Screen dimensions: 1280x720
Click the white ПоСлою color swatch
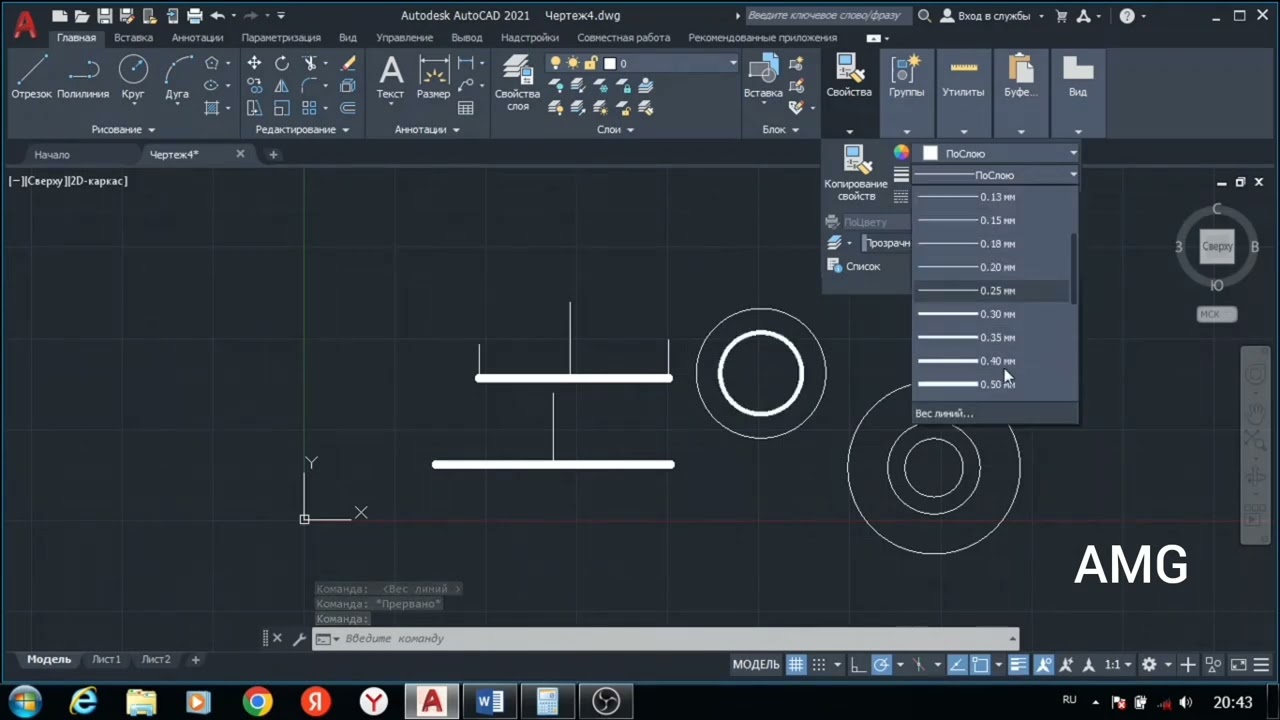tap(930, 153)
